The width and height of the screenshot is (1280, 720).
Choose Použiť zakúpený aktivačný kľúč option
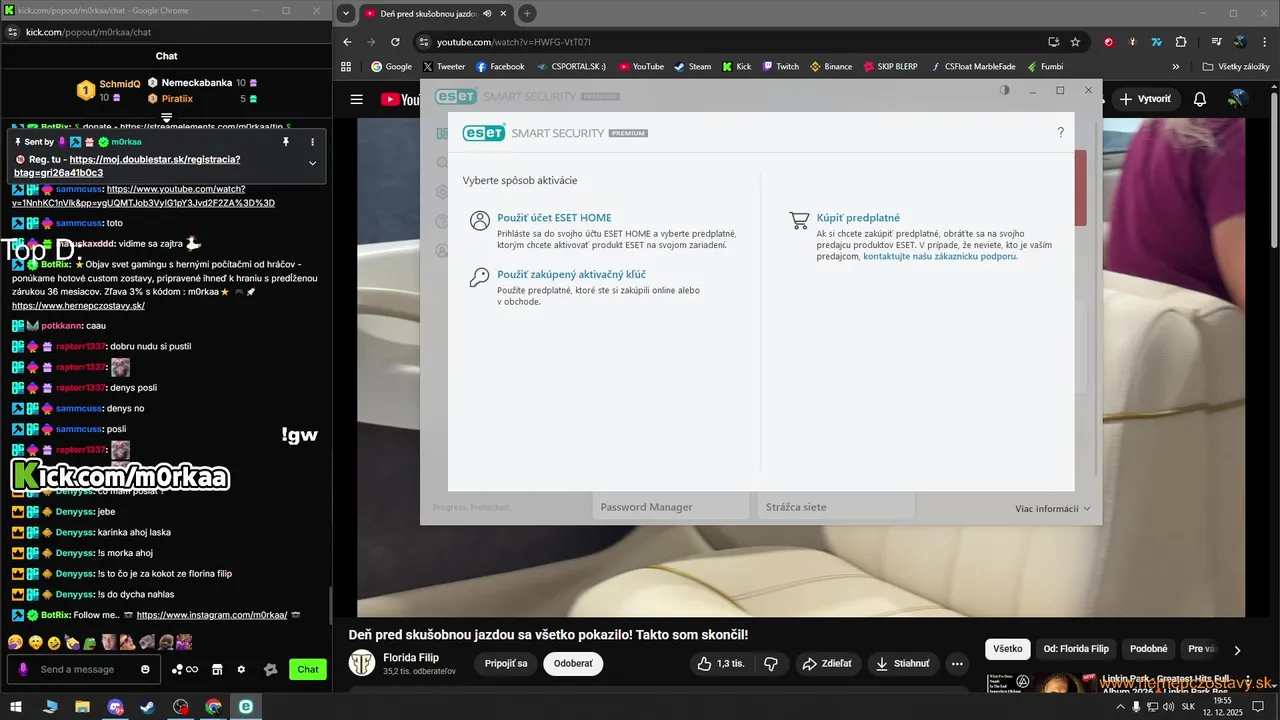tap(571, 274)
